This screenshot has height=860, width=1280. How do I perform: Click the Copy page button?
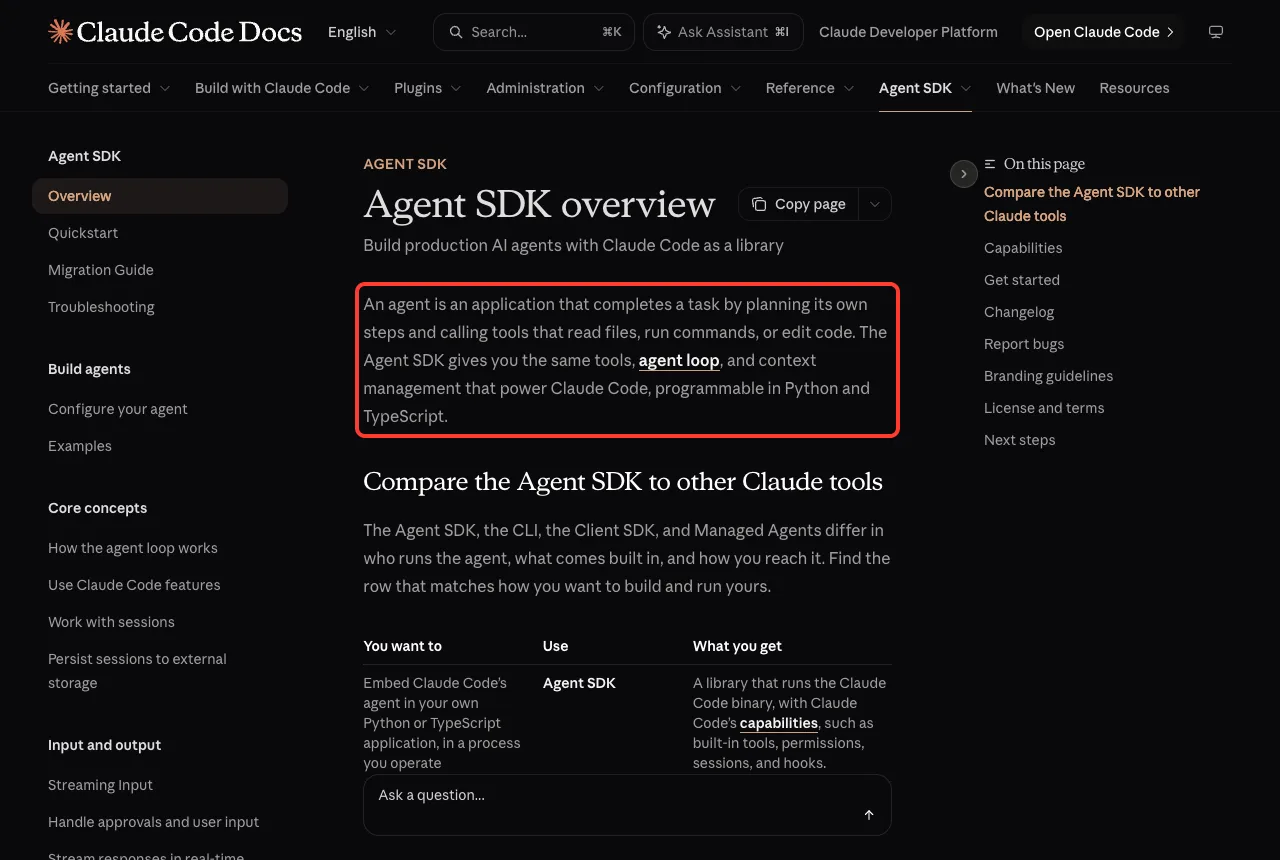[x=798, y=204]
